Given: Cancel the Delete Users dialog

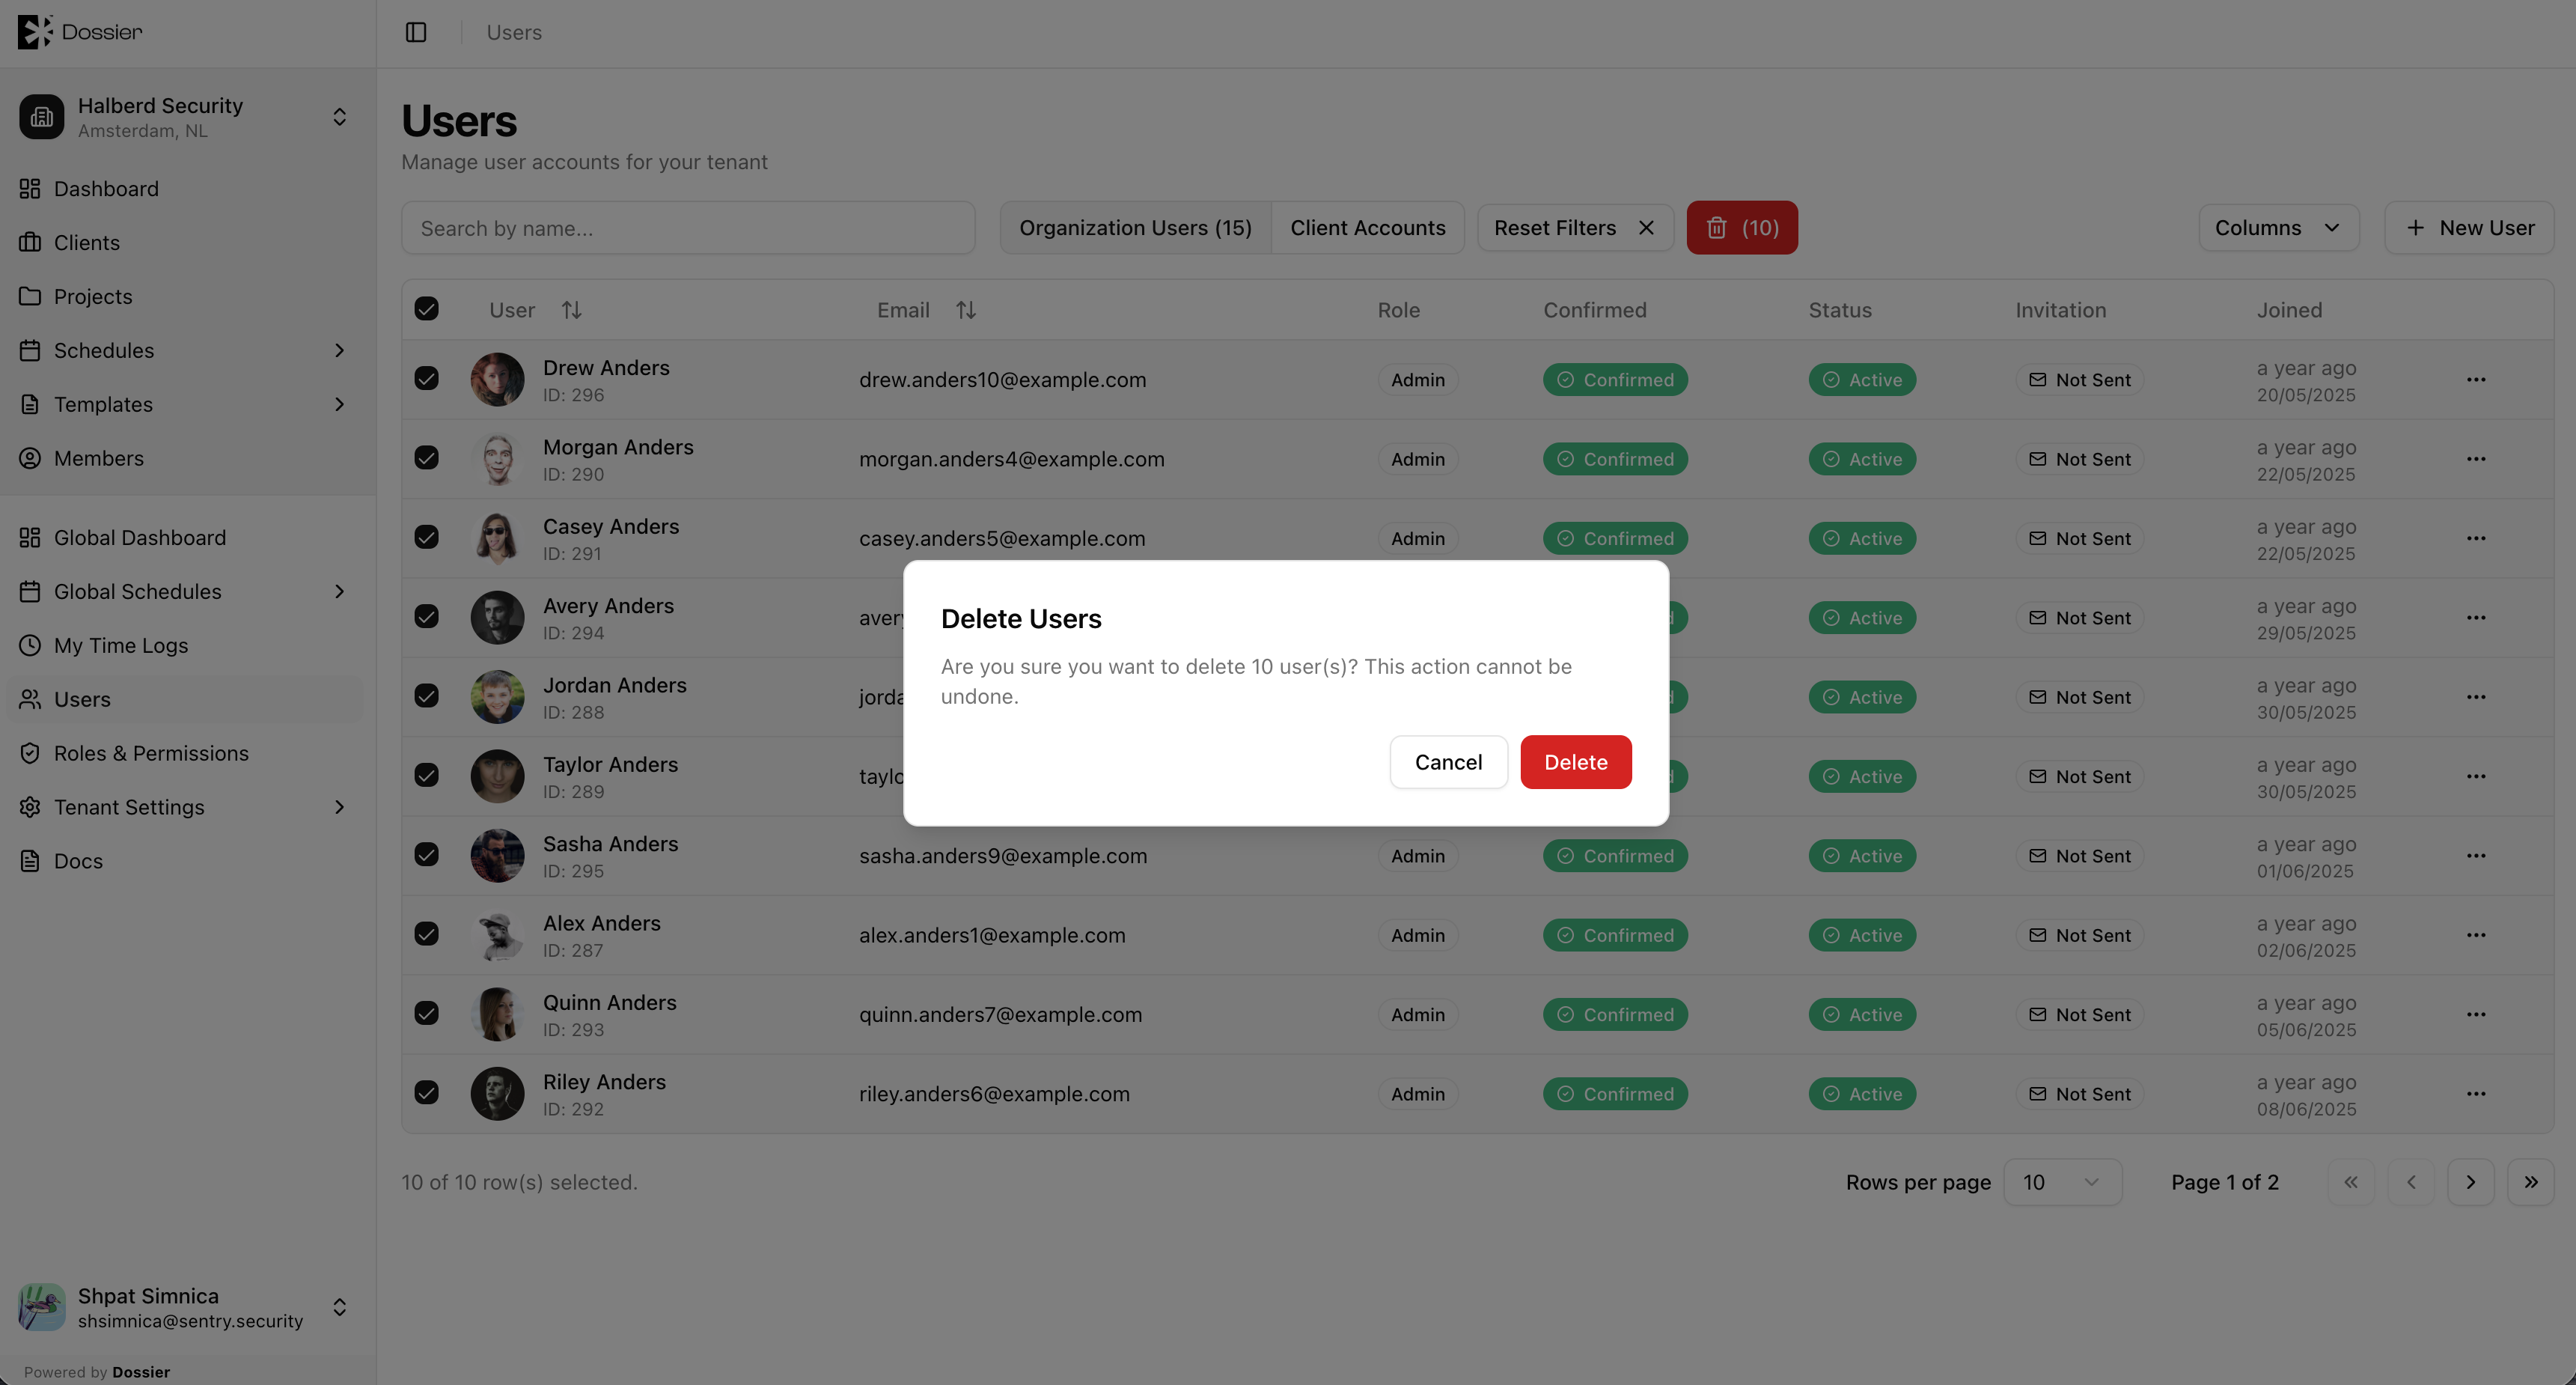Looking at the screenshot, I should tap(1448, 762).
